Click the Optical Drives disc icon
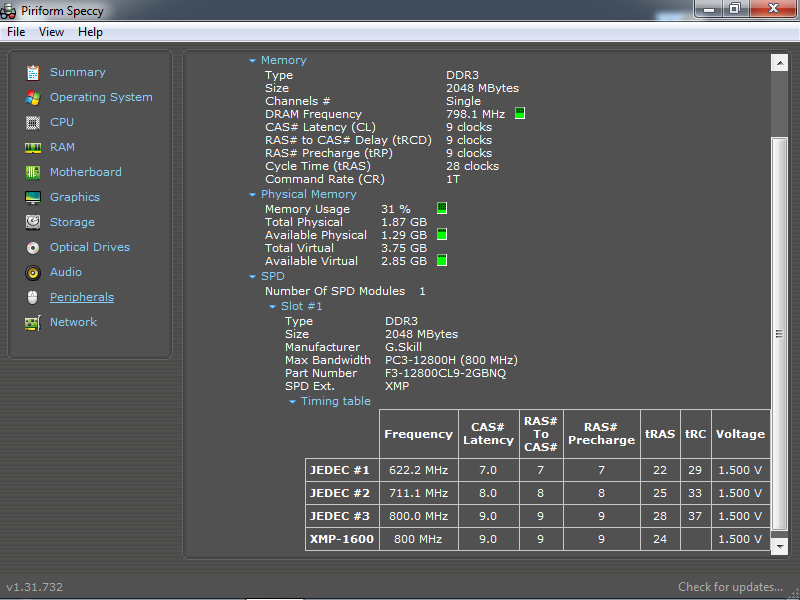The height and width of the screenshot is (600, 800). pos(33,247)
